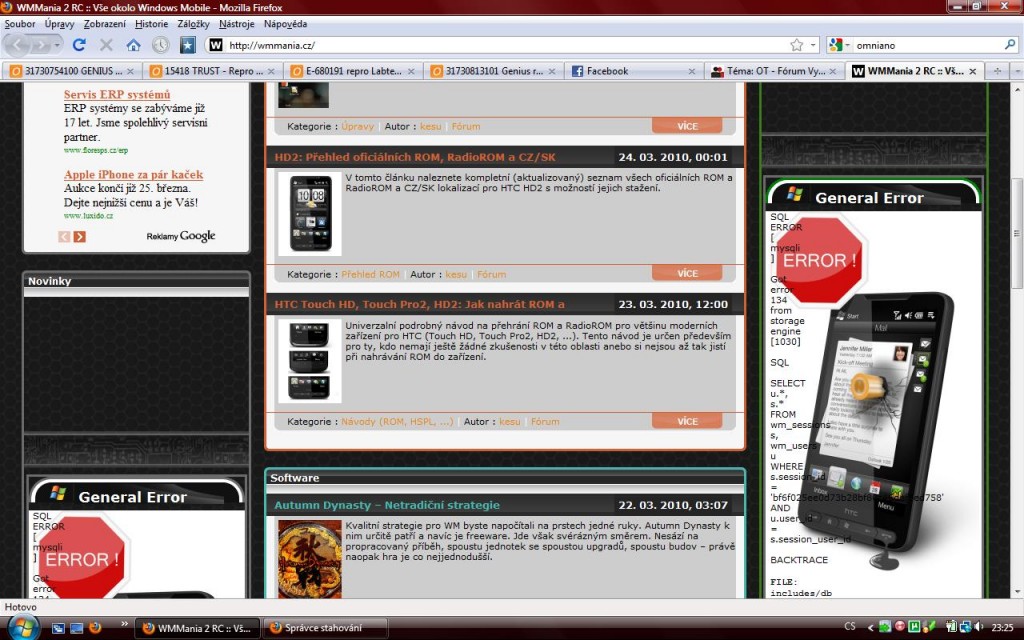Click the three HTC phones article thumbnail

[310, 360]
